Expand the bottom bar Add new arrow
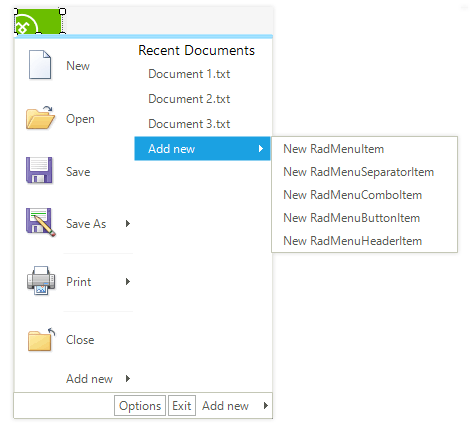Viewport: 470px width, 435px height. [x=266, y=406]
